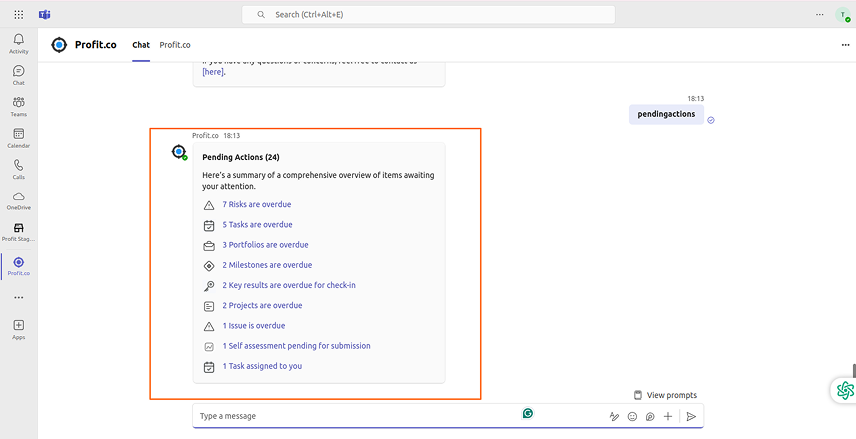Open the app launcher grid icon
The width and height of the screenshot is (856, 439).
19,15
